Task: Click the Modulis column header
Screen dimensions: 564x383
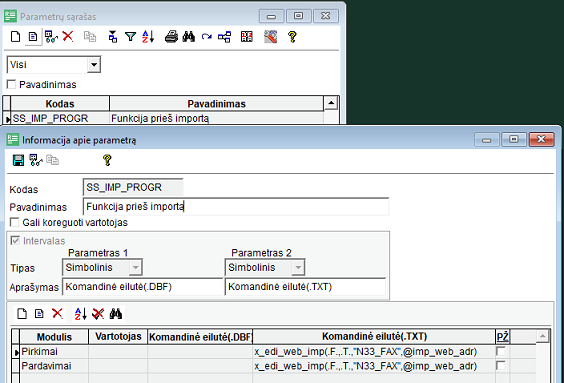Action: [54, 337]
